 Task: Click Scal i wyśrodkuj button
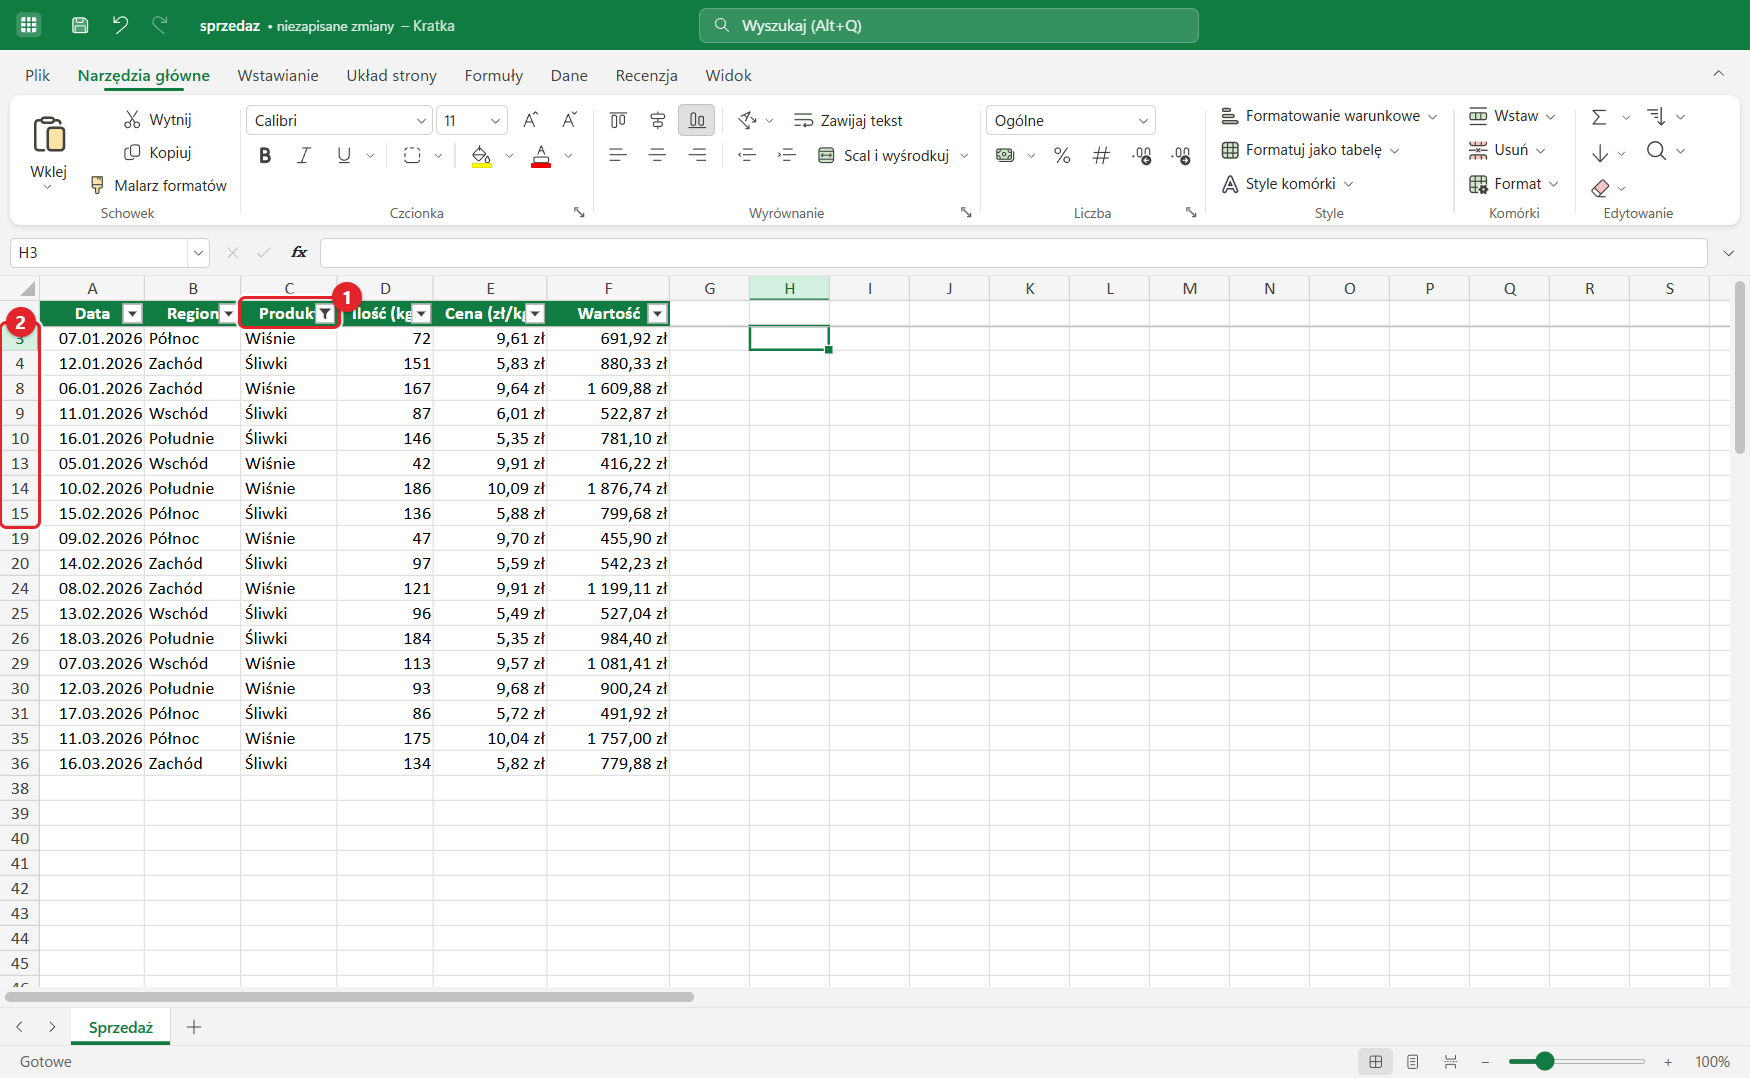884,155
